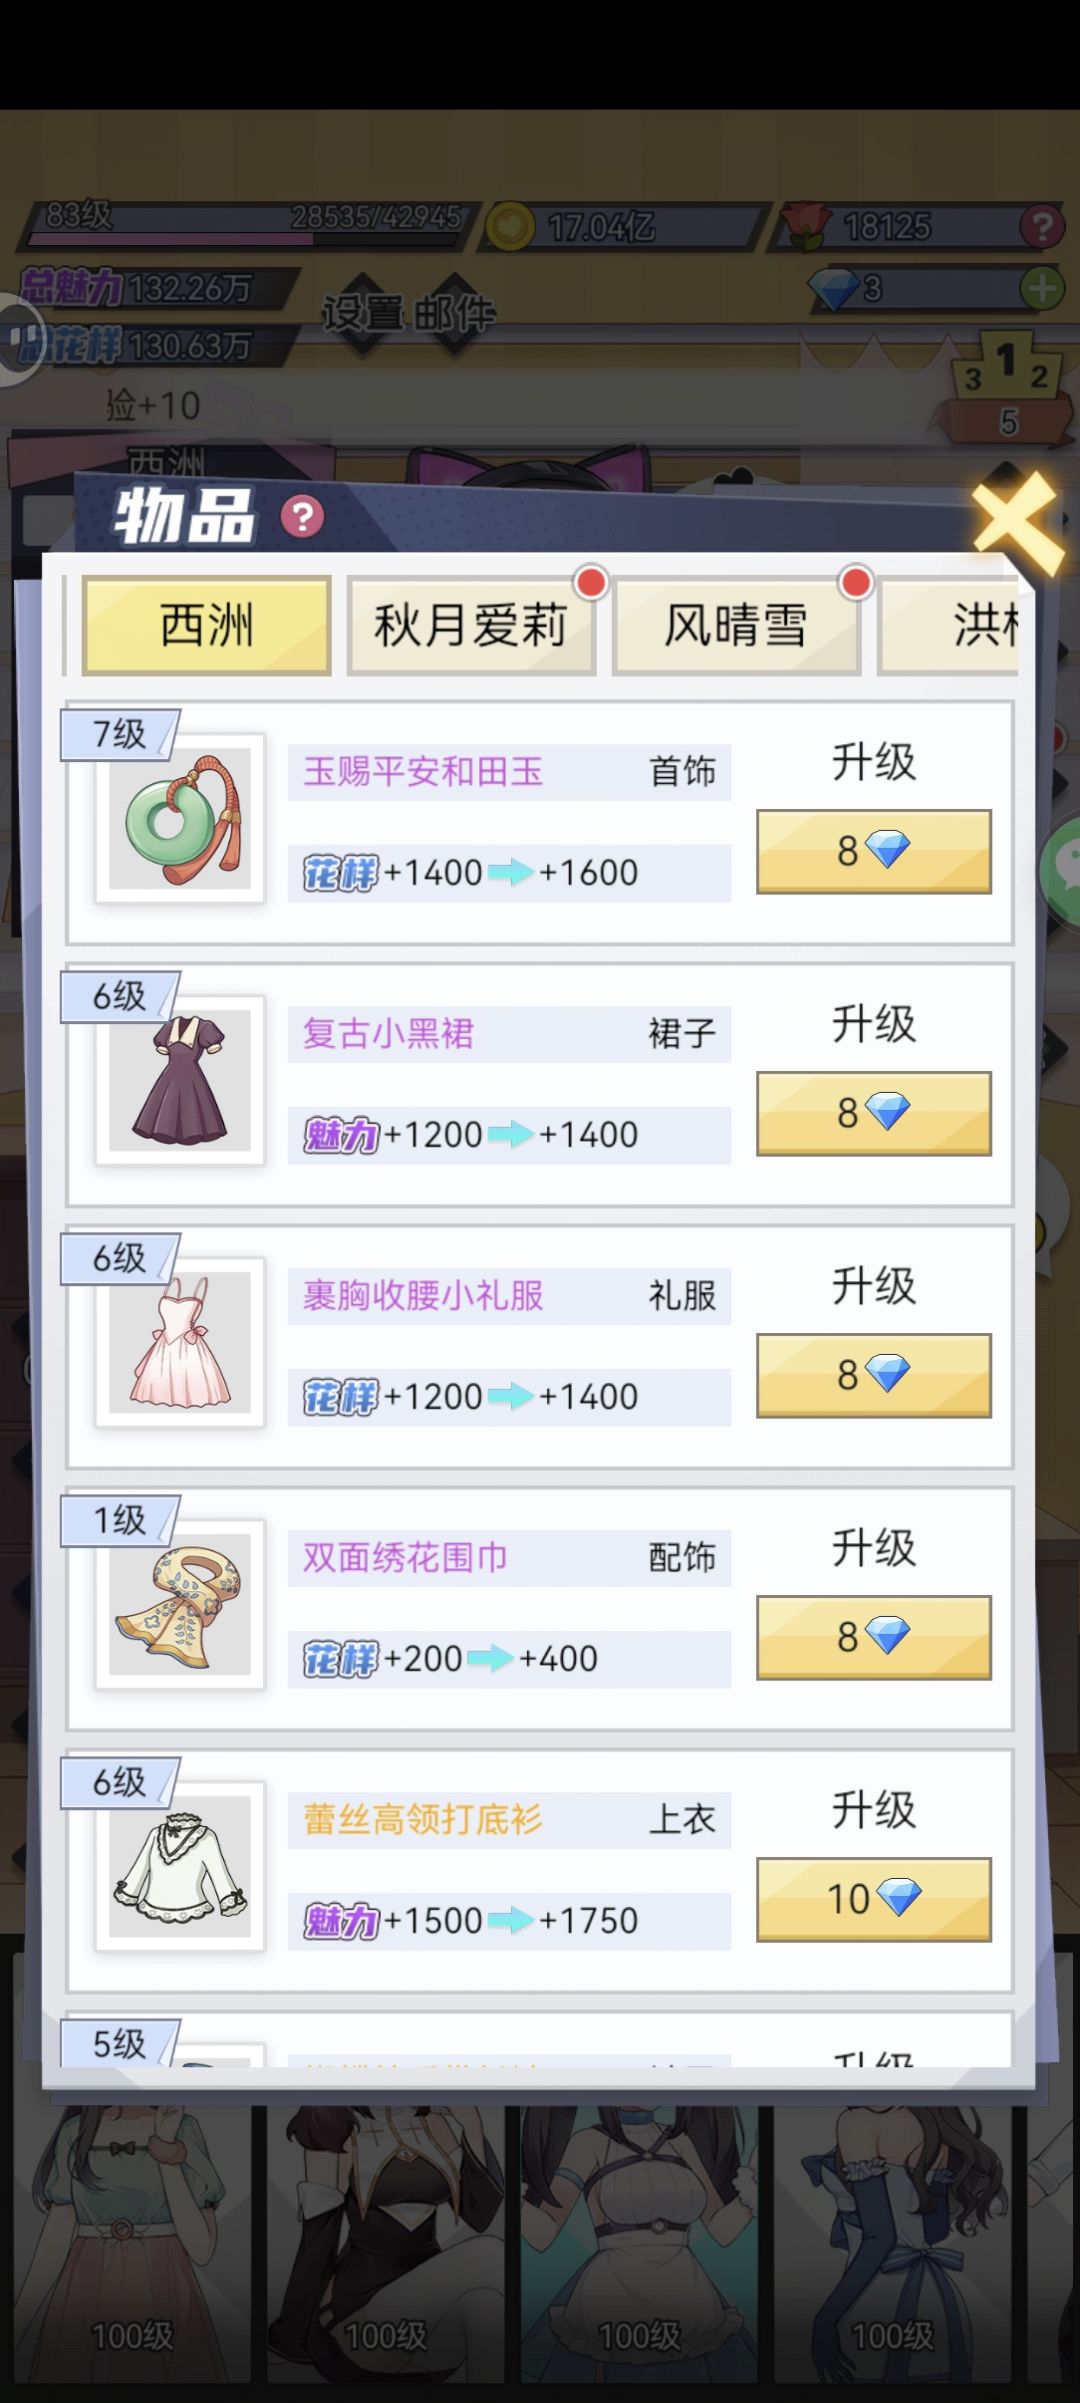Open the 风晴雪 tab
This screenshot has width=1080, height=2403.
tap(736, 626)
